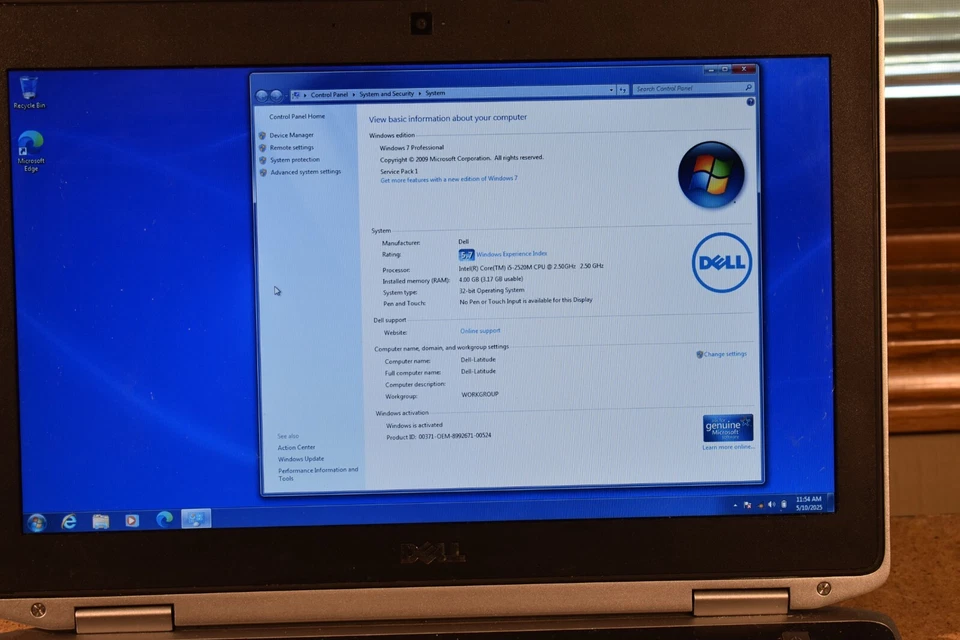Open Microsoft Edge from the taskbar
Screen dimensions: 960x640
click(x=164, y=521)
